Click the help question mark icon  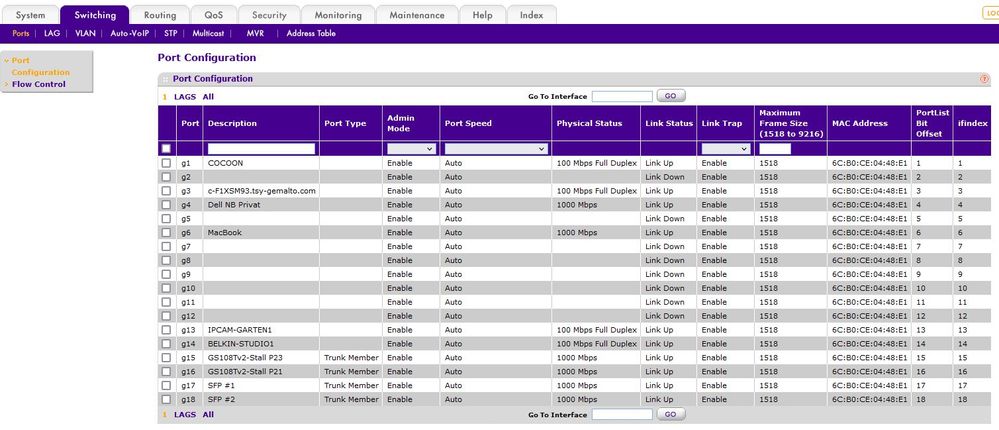(984, 79)
